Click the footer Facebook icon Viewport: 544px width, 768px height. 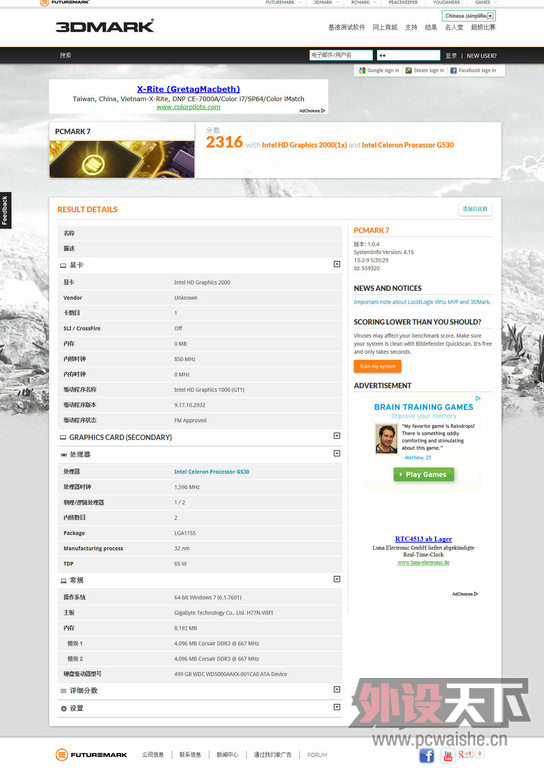(x=426, y=756)
